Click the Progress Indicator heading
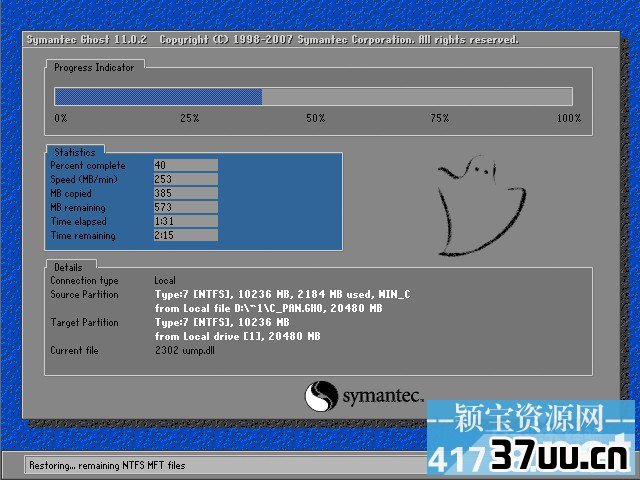 94,67
